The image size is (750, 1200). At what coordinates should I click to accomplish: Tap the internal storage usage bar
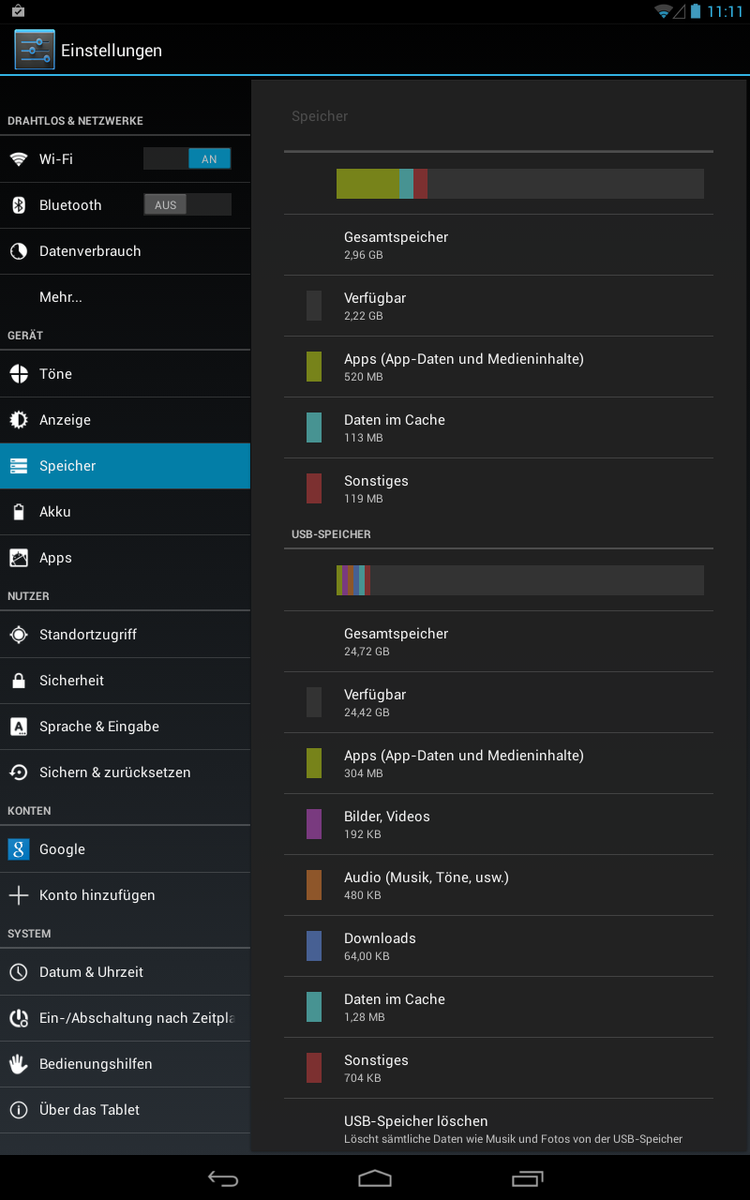pyautogui.click(x=520, y=184)
